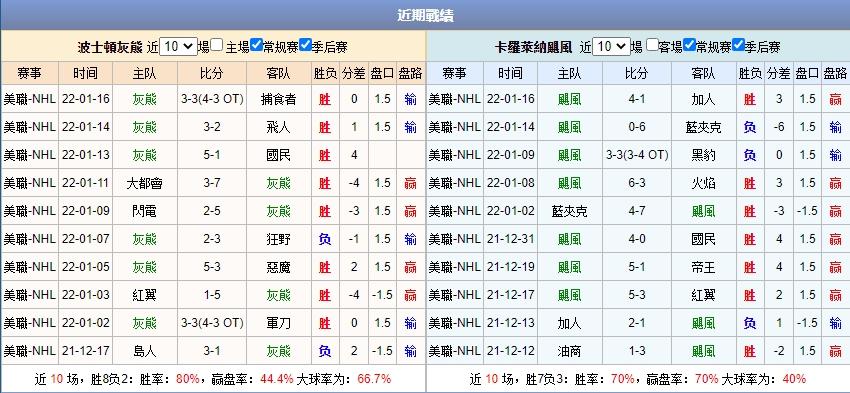Click left summary 赢盘率 44.4%
The height and width of the screenshot is (393, 850).
click(277, 378)
